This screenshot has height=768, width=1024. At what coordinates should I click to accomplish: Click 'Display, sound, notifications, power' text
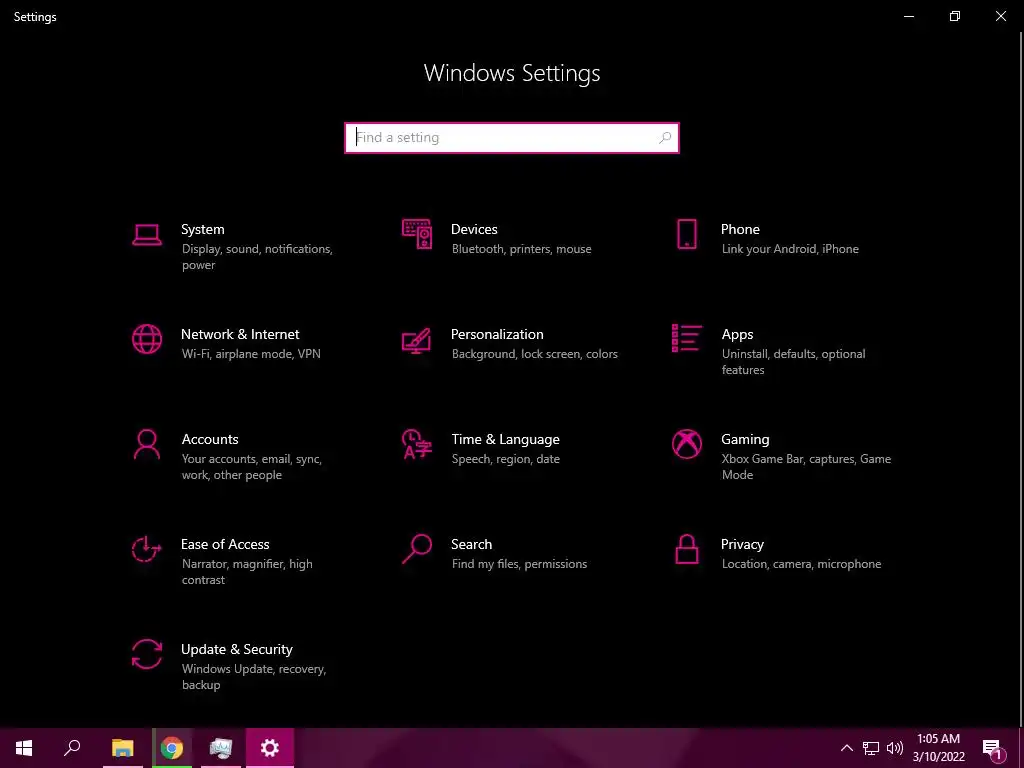click(x=257, y=257)
